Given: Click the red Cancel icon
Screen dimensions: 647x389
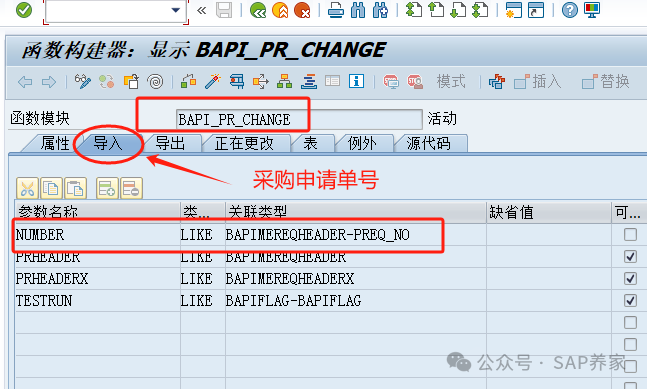Looking at the screenshot, I should [x=302, y=10].
